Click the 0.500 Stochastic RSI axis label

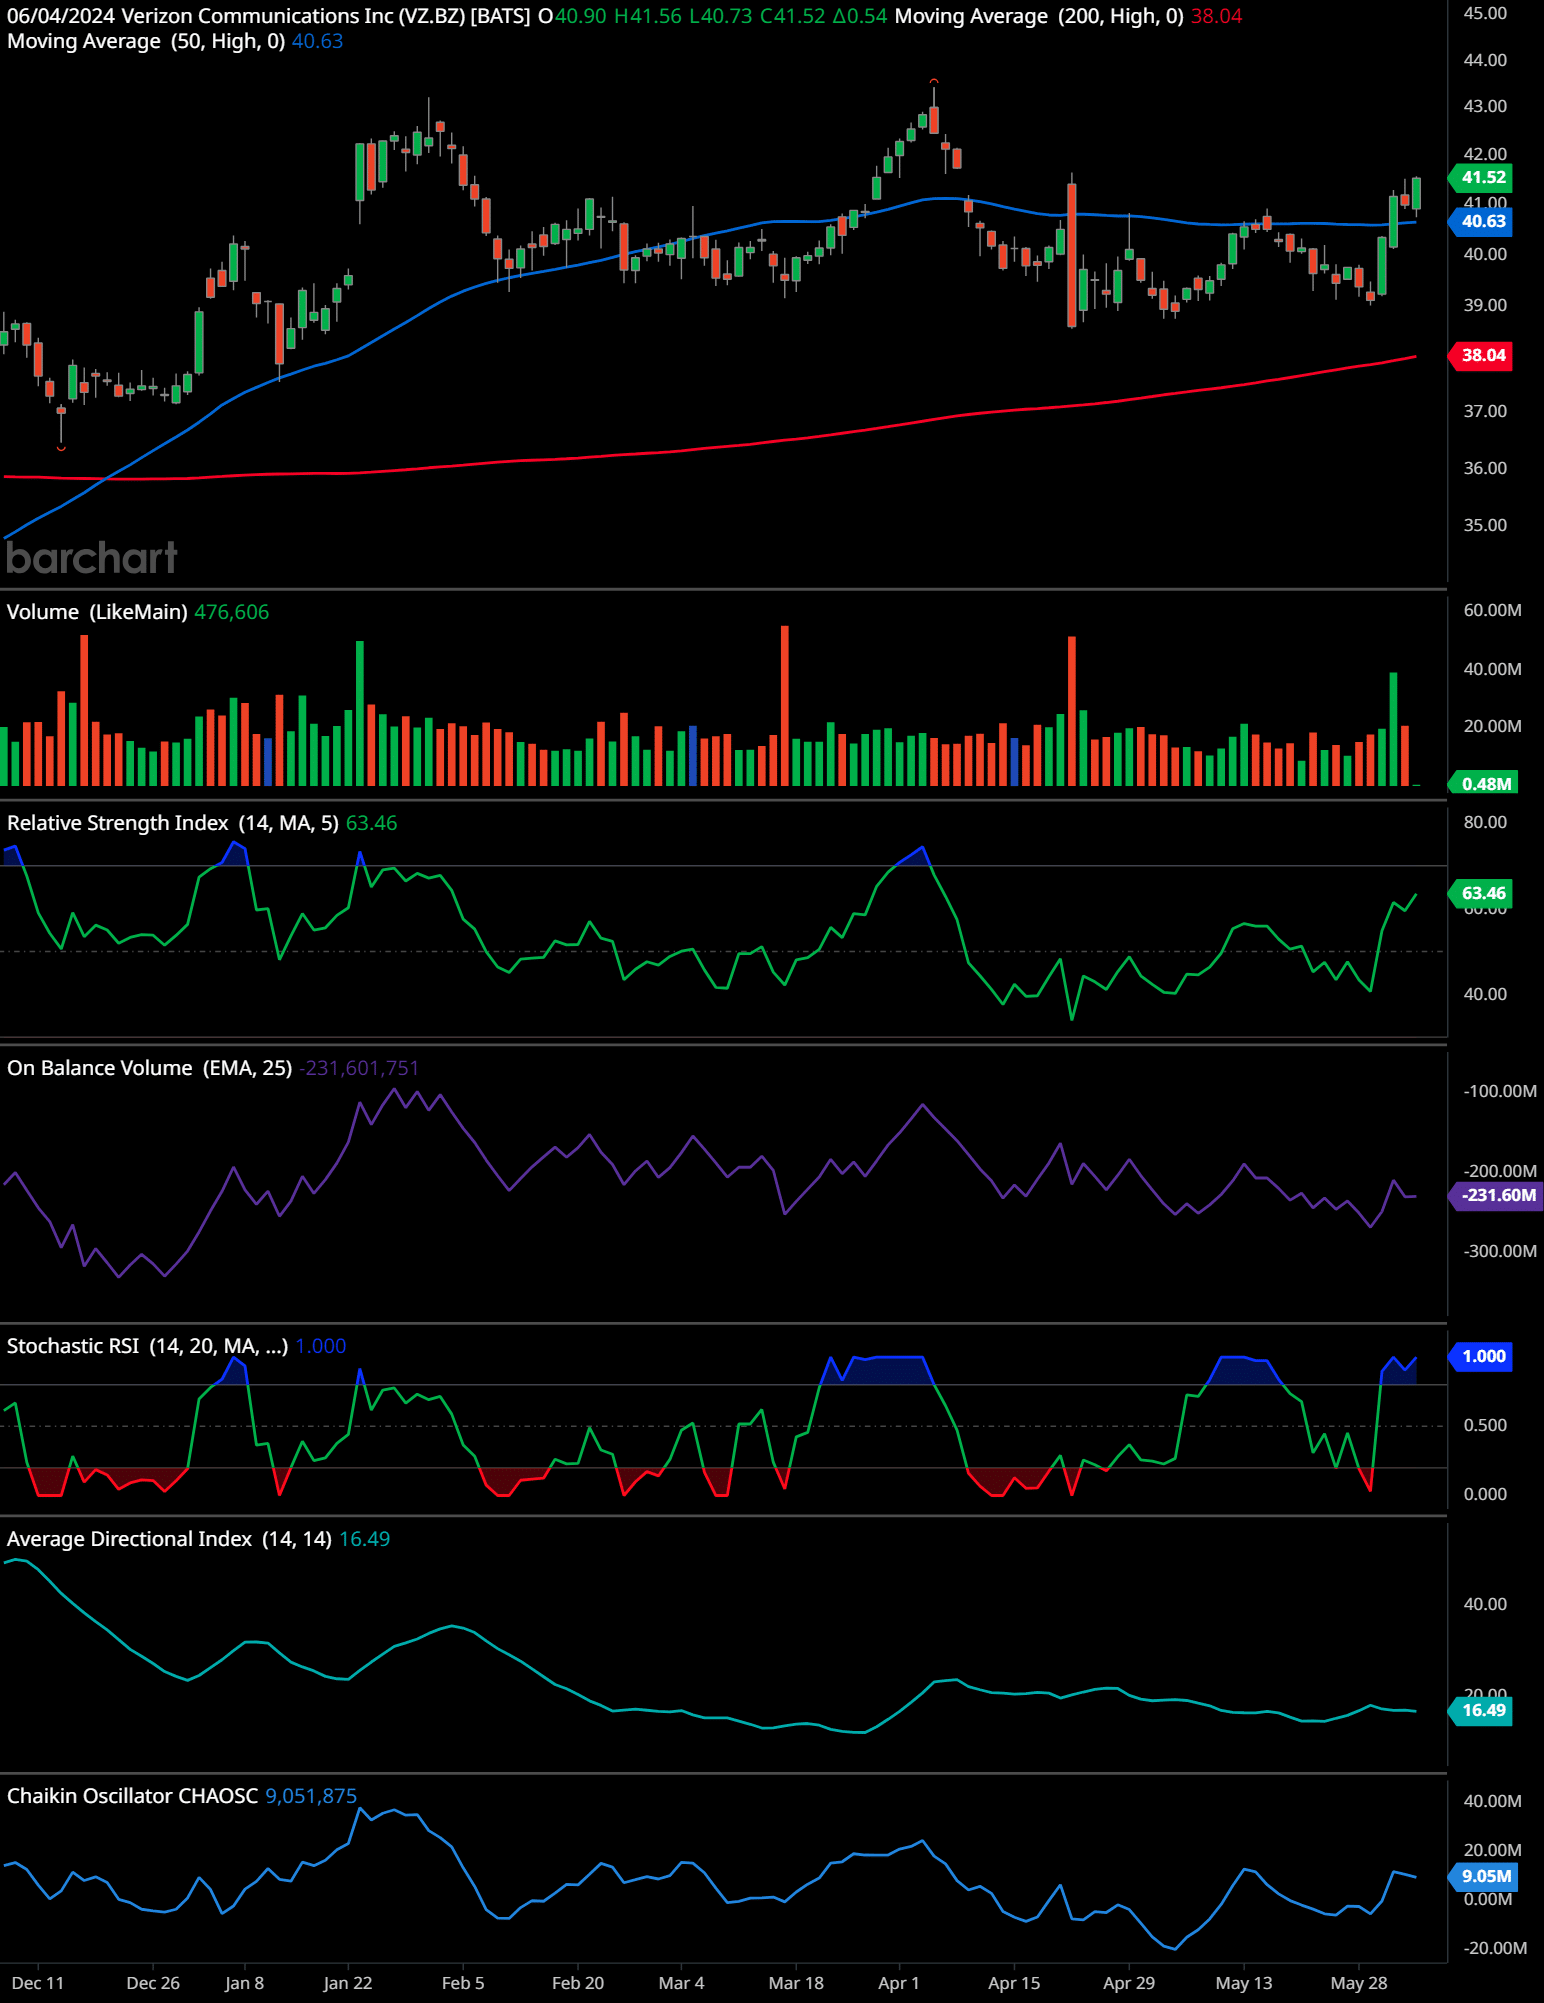pos(1485,1425)
